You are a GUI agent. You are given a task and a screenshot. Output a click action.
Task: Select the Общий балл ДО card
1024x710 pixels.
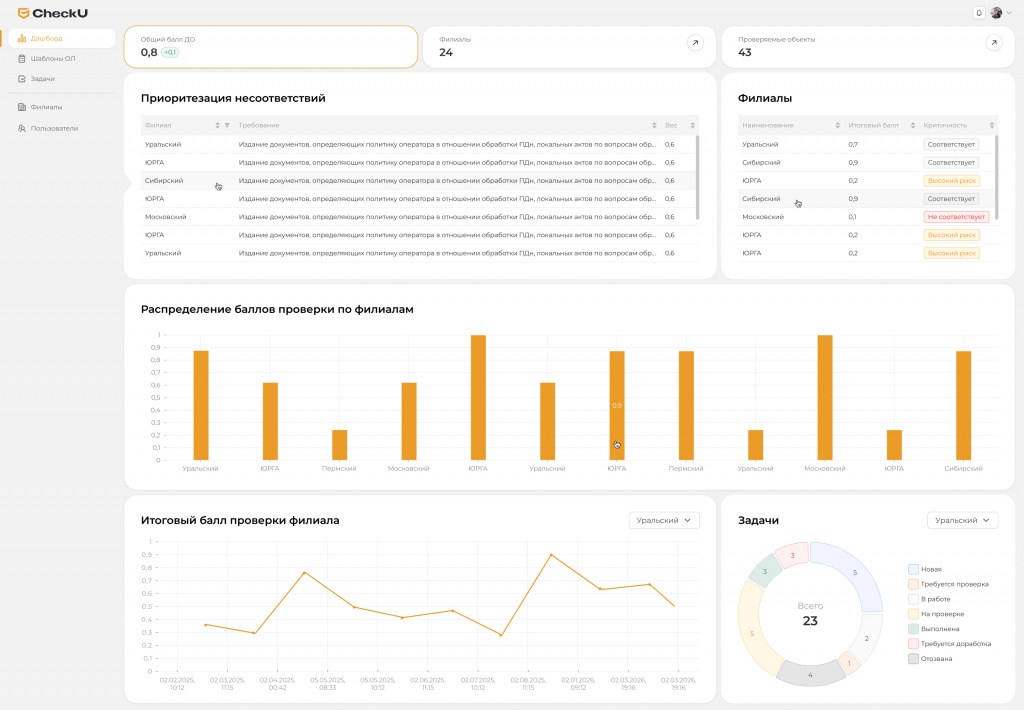pos(270,46)
